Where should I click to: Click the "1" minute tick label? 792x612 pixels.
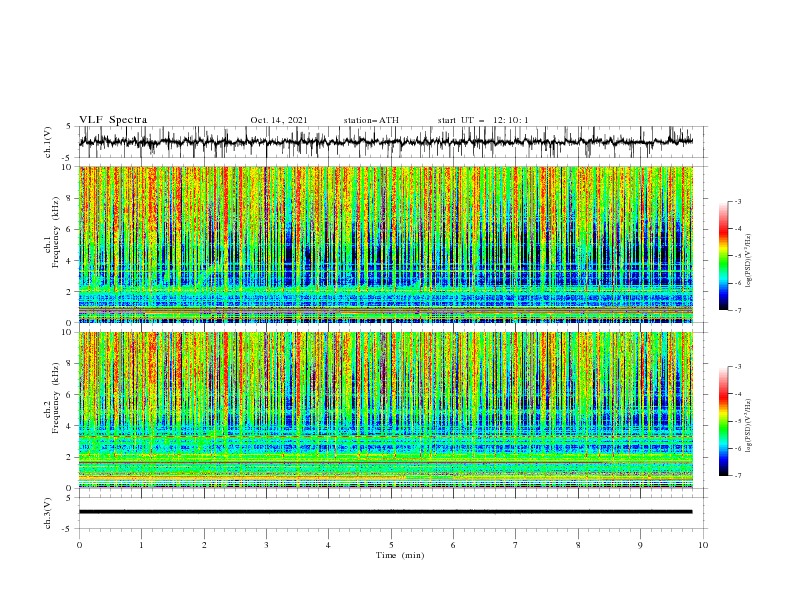click(141, 545)
